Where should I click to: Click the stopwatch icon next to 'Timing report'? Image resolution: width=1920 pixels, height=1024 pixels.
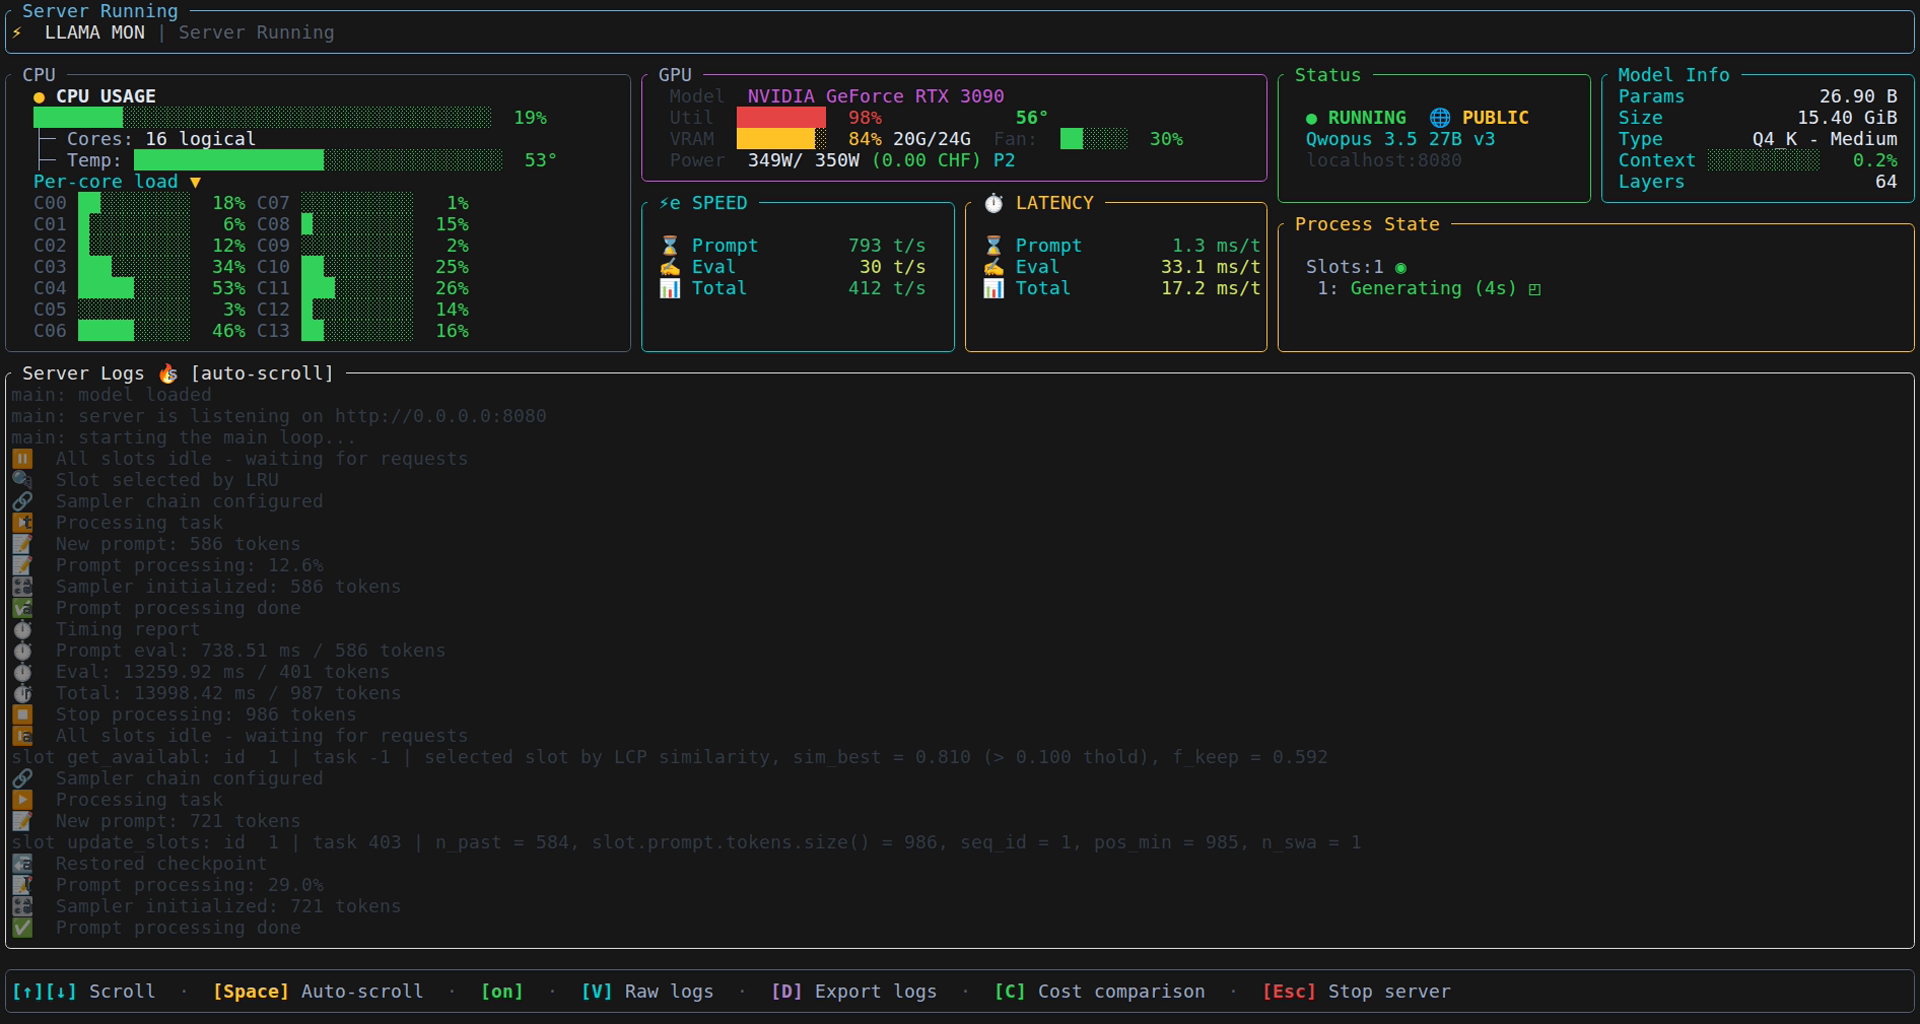[22, 629]
